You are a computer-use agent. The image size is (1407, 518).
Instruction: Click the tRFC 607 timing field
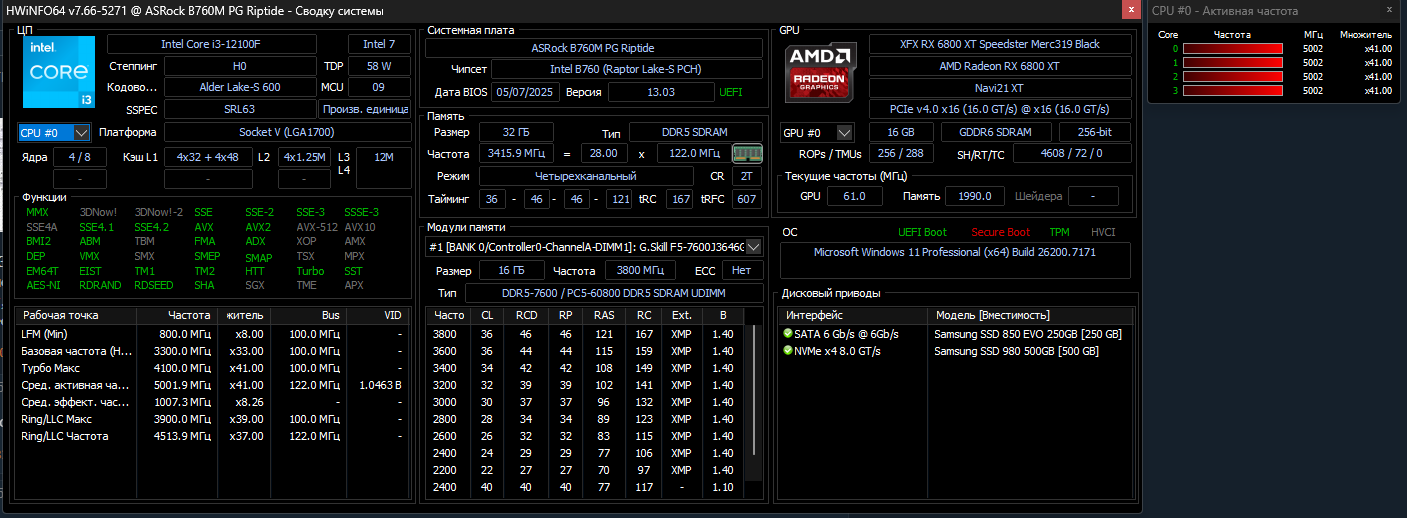(747, 199)
